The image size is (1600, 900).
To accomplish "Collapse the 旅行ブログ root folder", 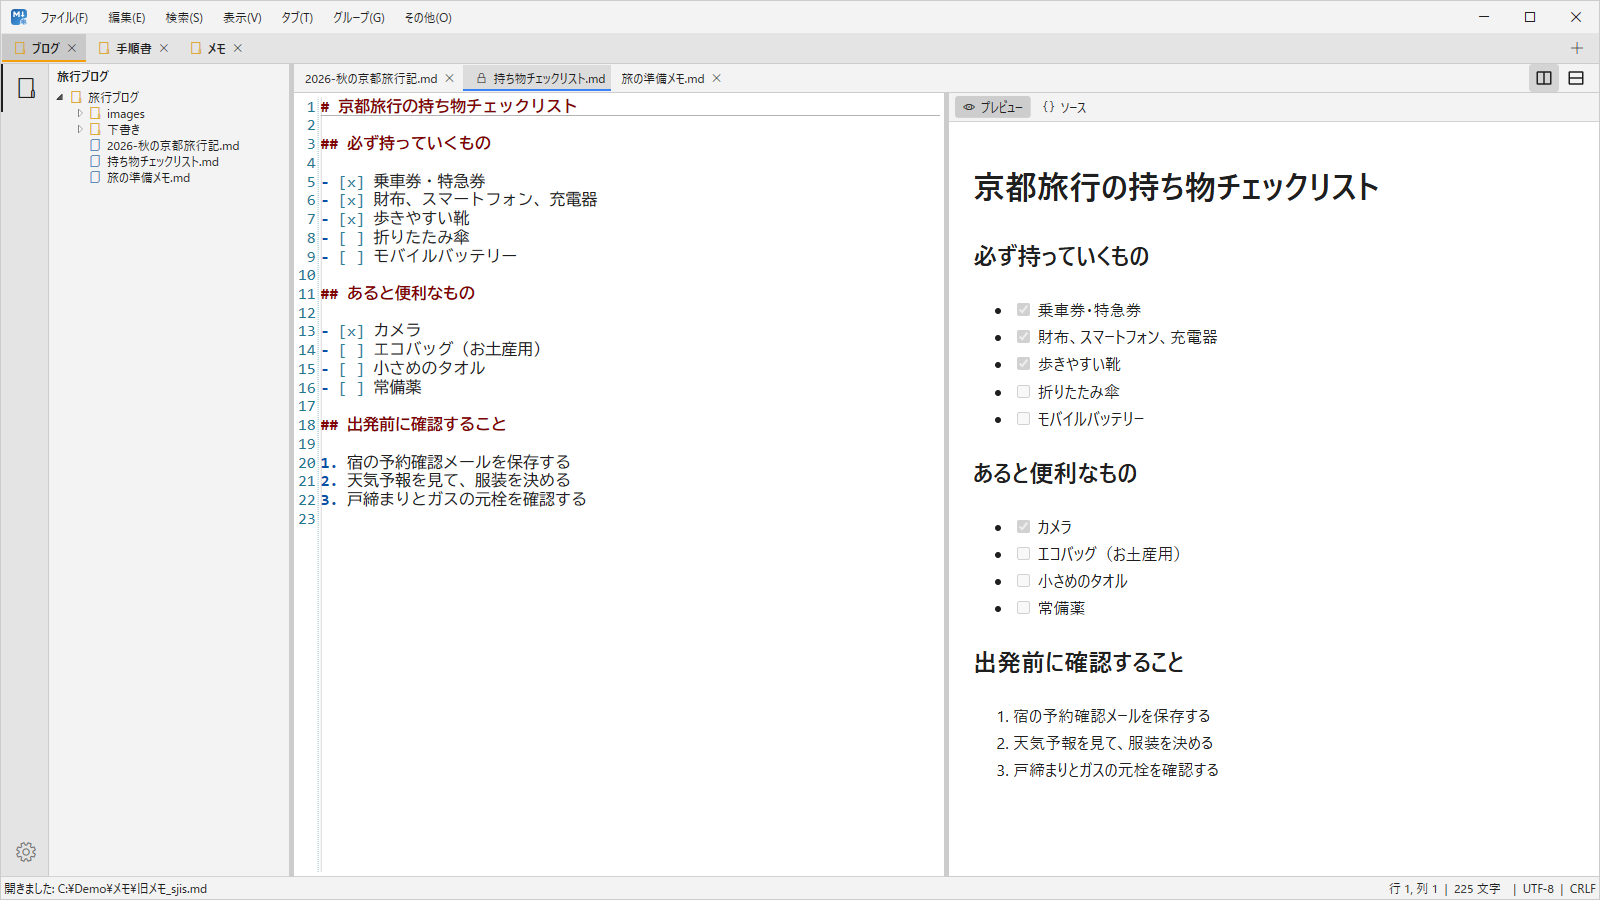I will tap(60, 97).
